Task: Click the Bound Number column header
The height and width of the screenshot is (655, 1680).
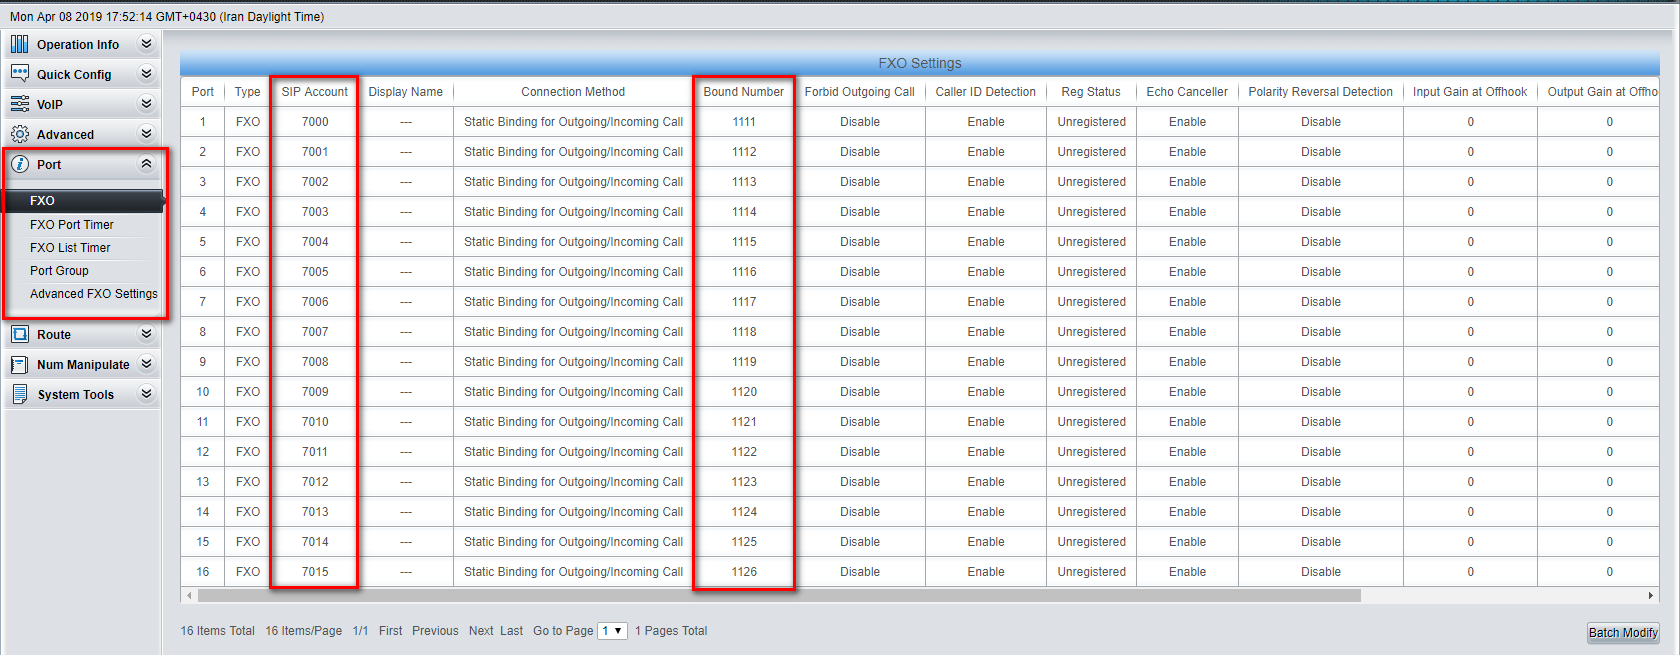Action: [743, 92]
